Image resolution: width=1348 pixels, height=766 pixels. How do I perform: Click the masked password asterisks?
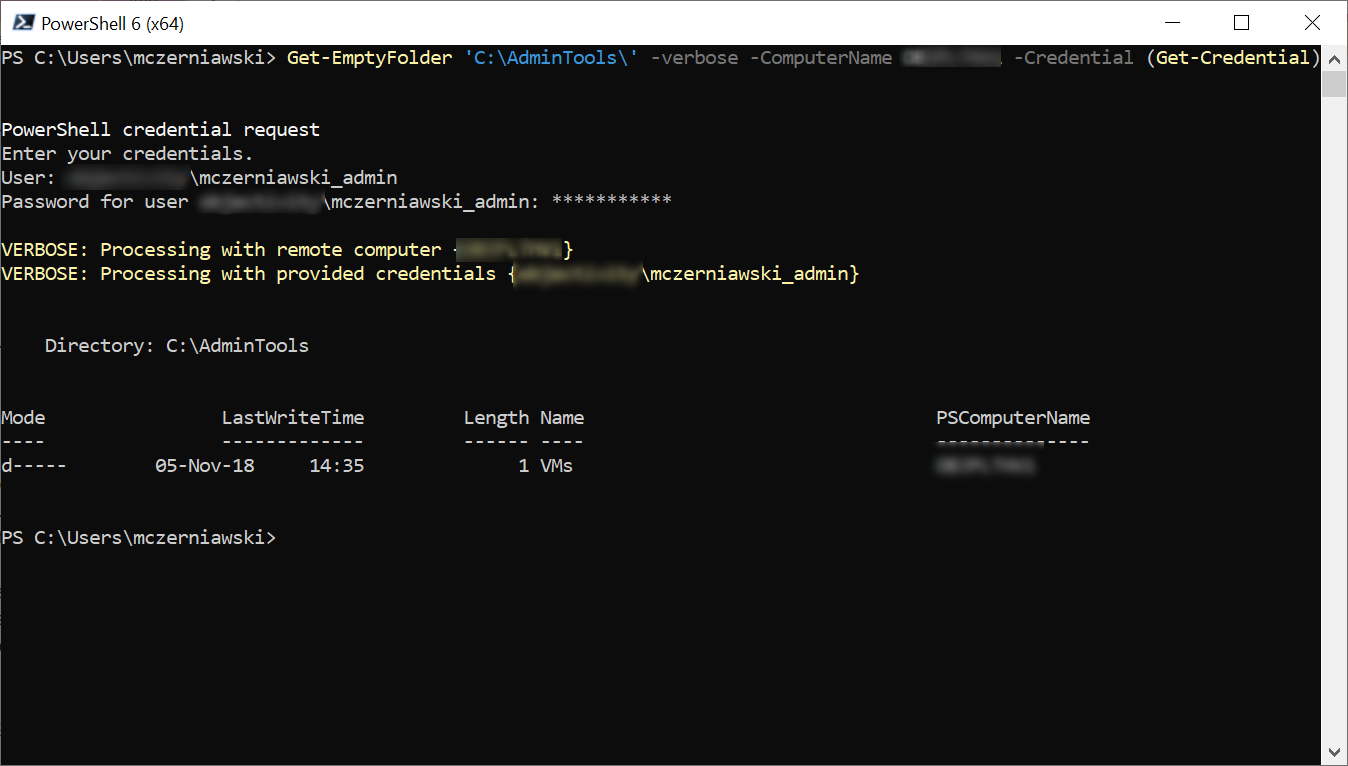[612, 201]
